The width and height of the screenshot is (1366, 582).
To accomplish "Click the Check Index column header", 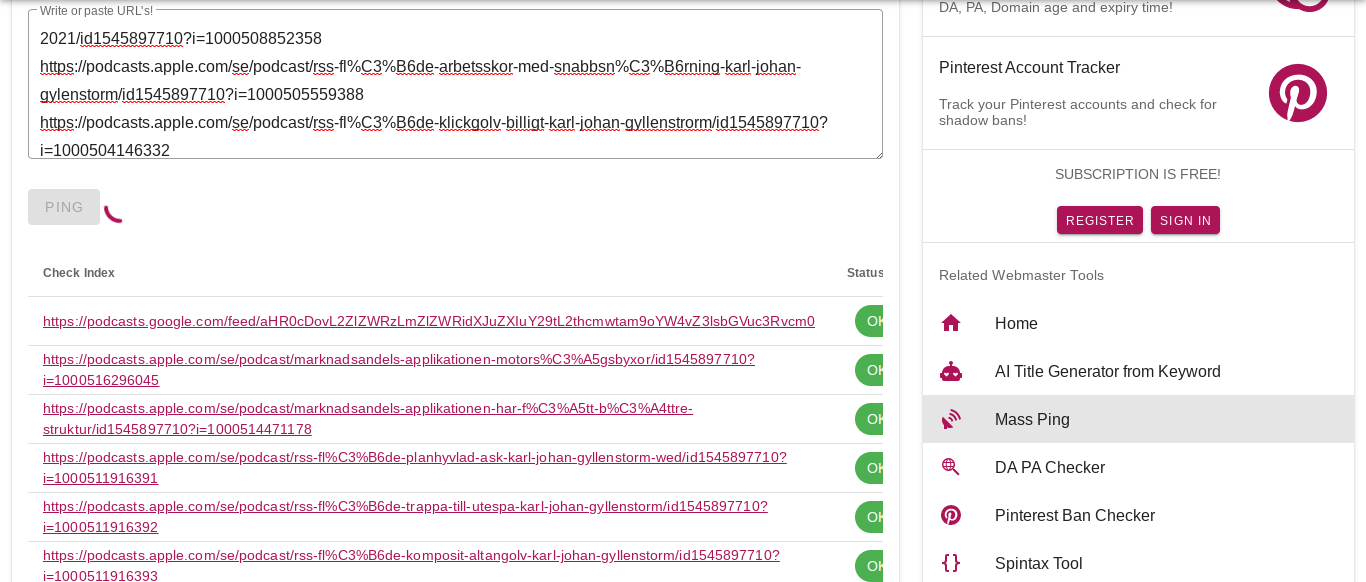I will [79, 273].
